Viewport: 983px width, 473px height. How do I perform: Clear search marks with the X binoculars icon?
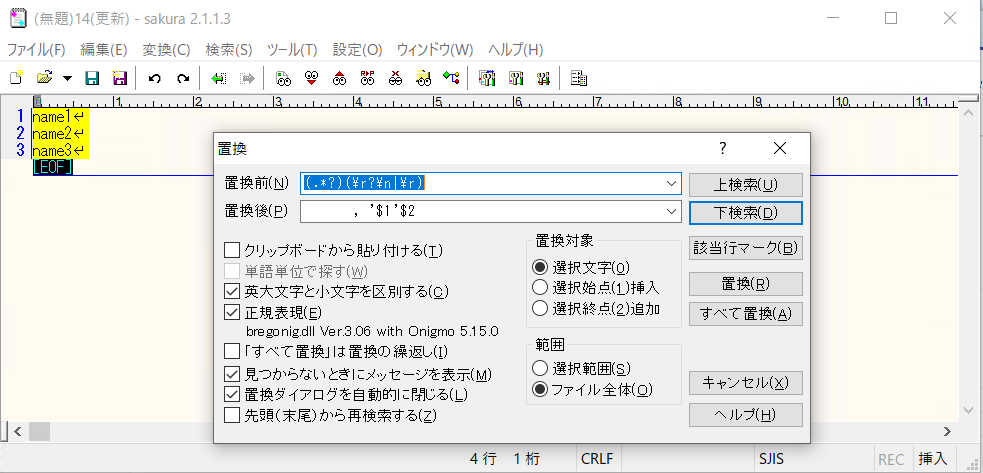coord(395,78)
